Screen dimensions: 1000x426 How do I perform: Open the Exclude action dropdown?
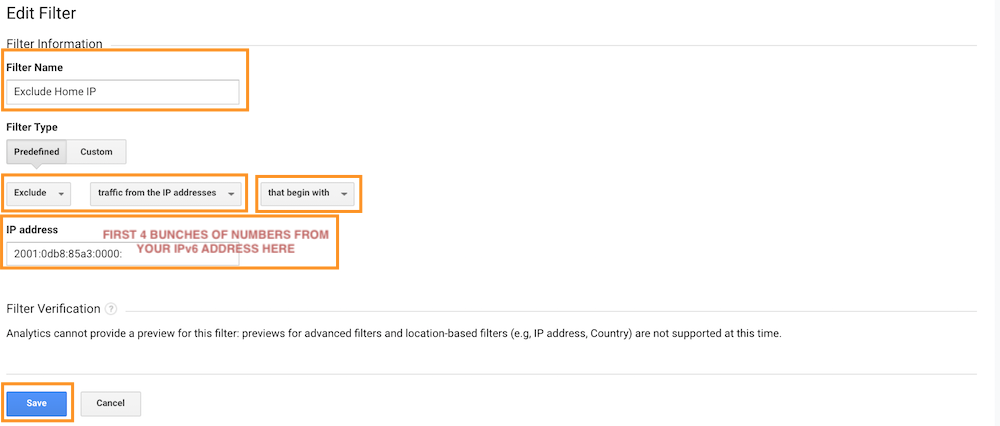(39, 193)
